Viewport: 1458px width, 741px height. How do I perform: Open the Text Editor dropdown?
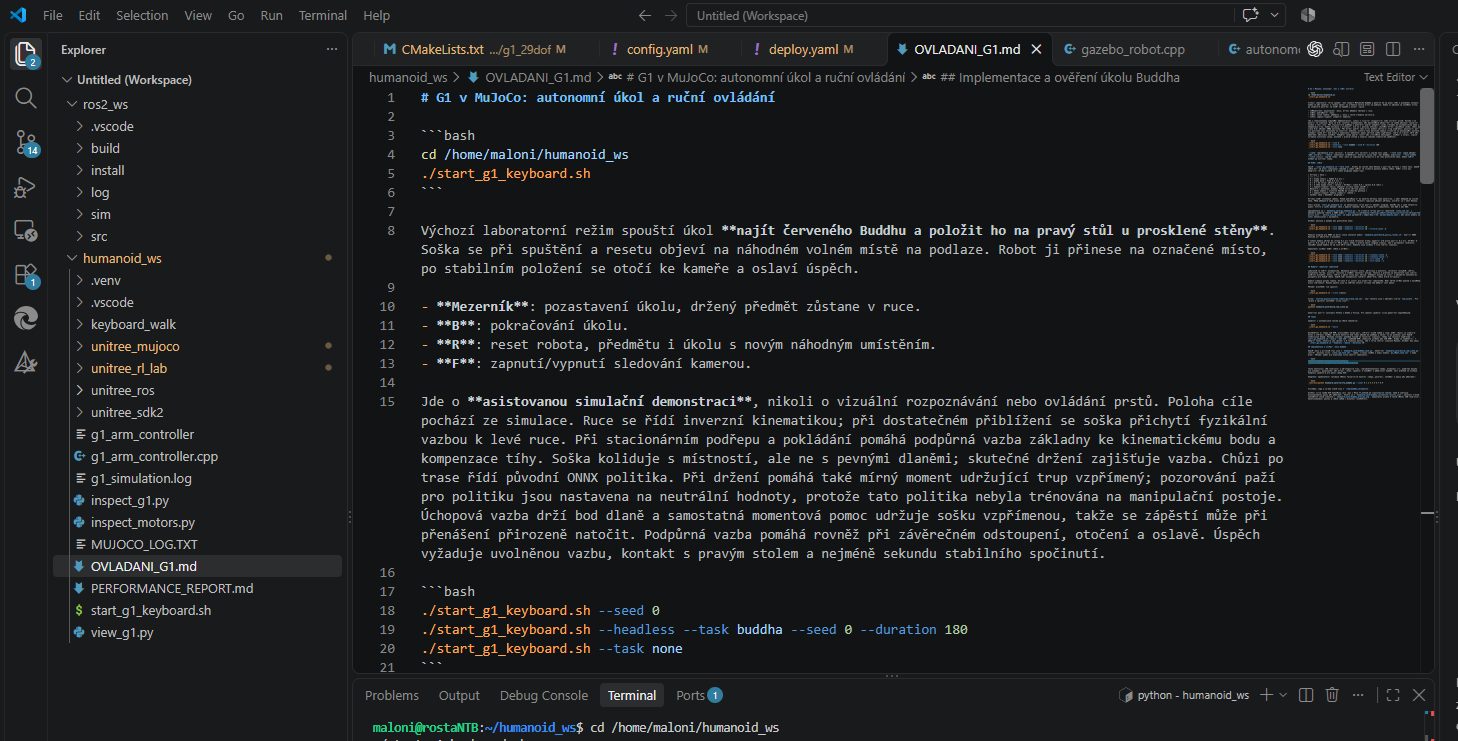pyautogui.click(x=1396, y=77)
